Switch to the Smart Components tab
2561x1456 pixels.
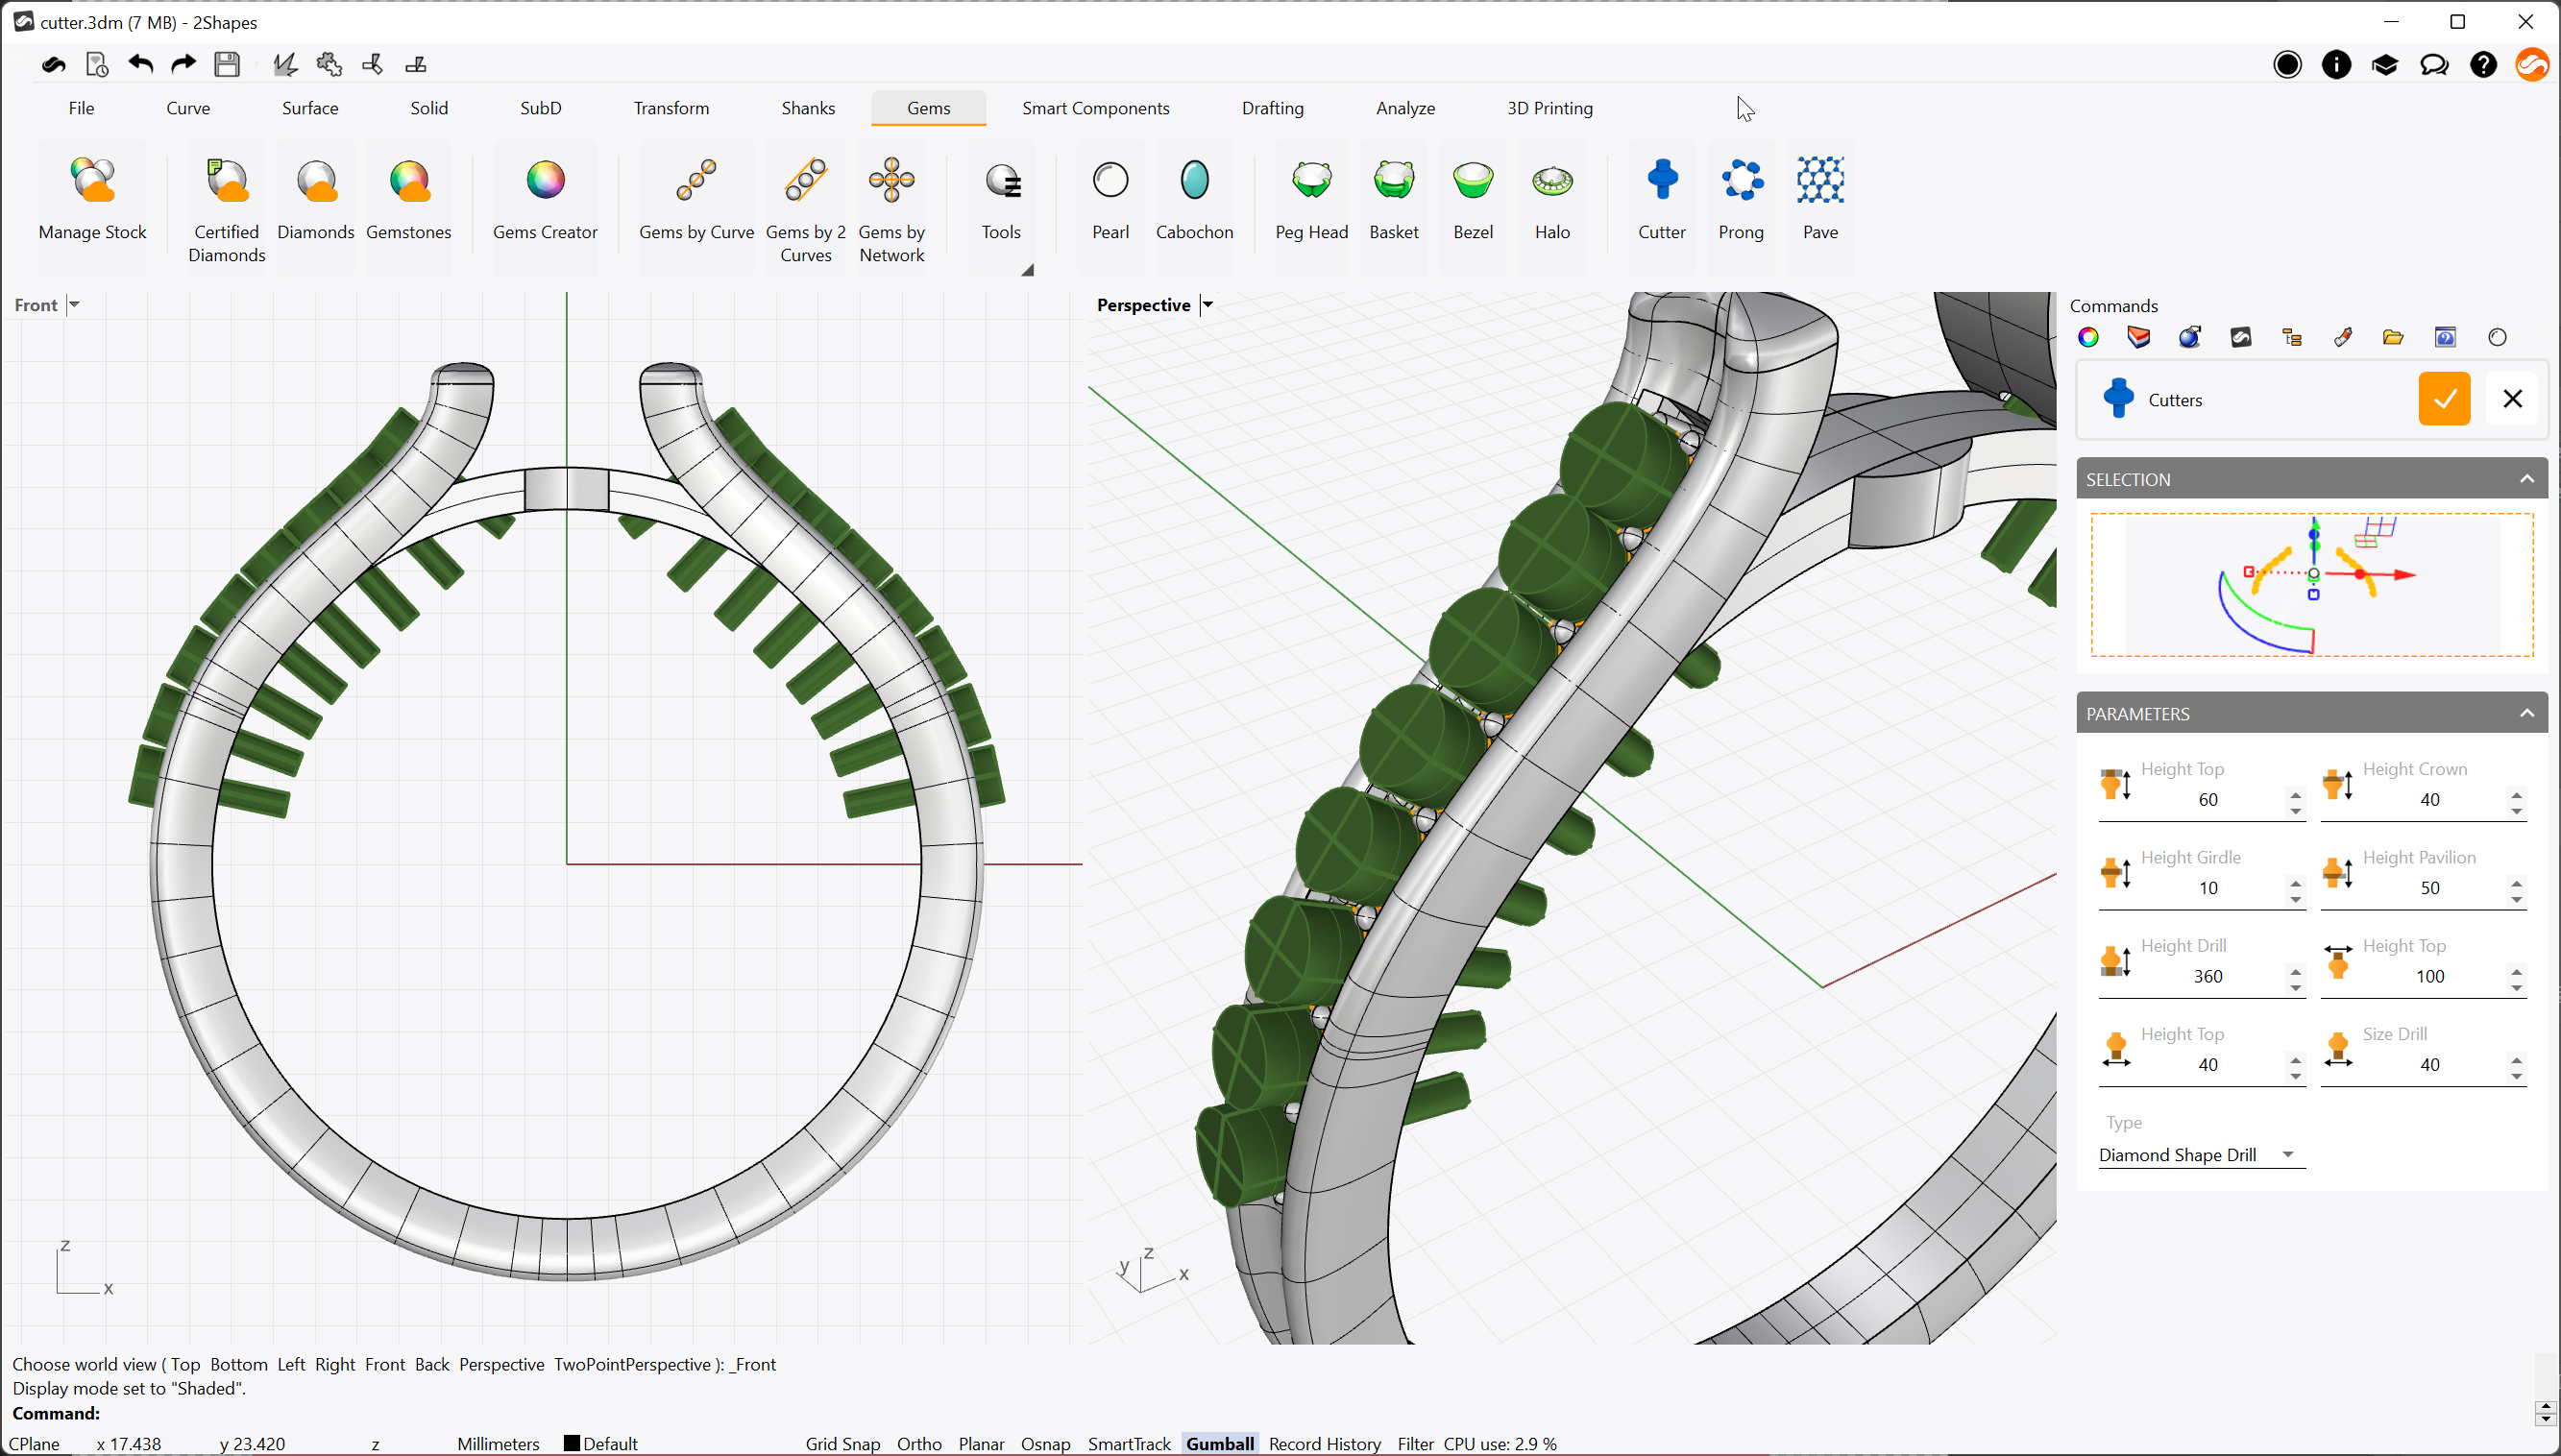1095,108
